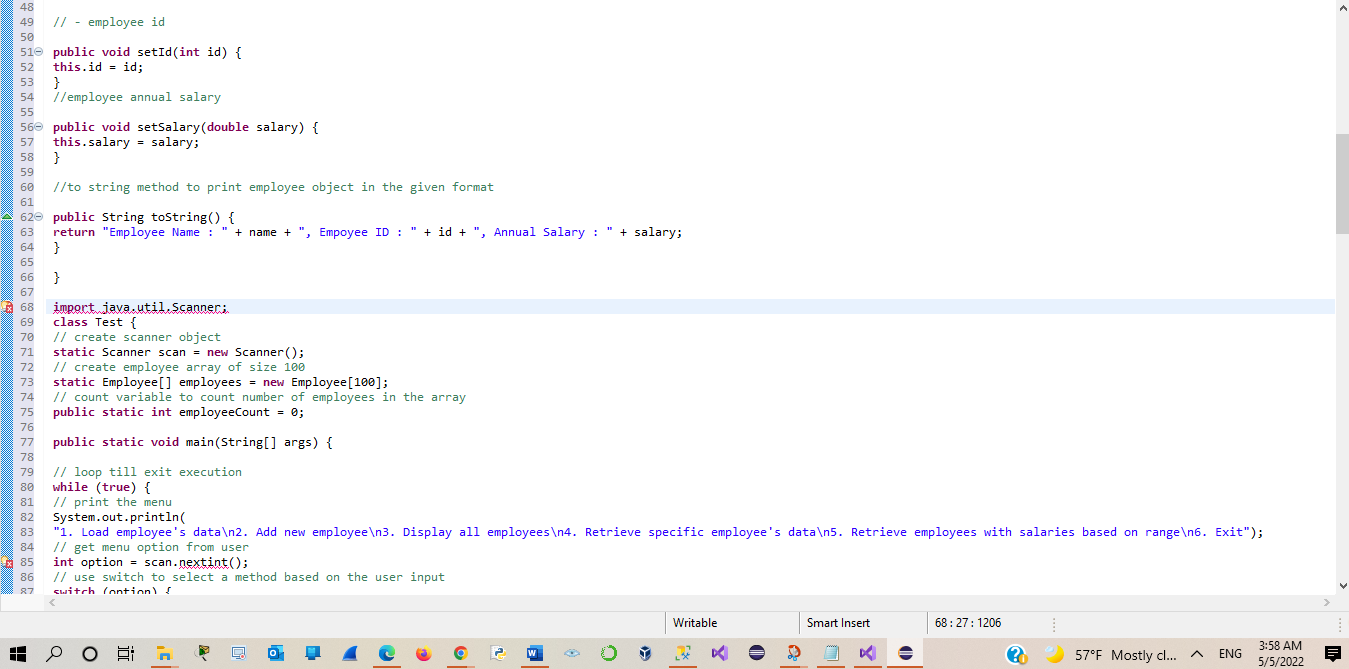Click the error marker beside line 68
Screen dimensions: 1349x669
tap(8, 307)
